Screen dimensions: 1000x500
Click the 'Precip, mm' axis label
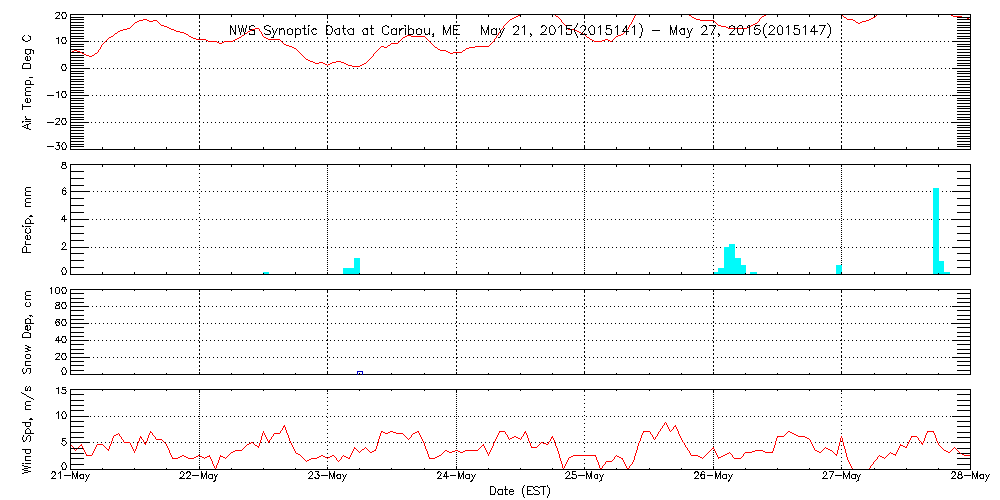(x=28, y=218)
